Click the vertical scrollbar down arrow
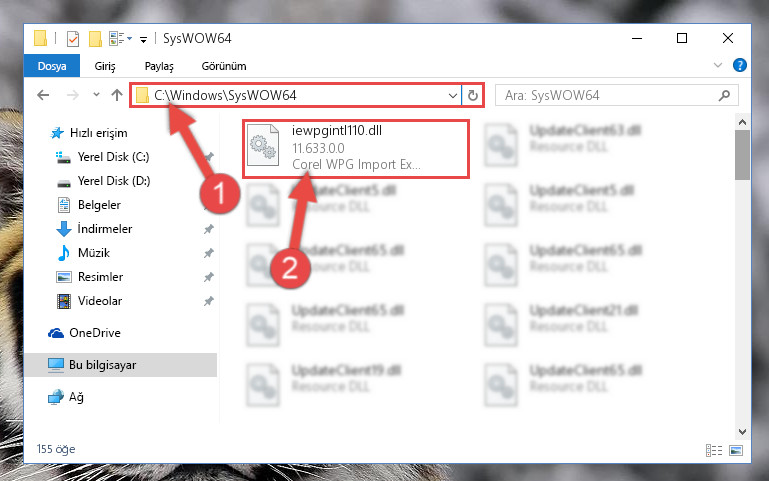769x481 pixels. pos(743,432)
